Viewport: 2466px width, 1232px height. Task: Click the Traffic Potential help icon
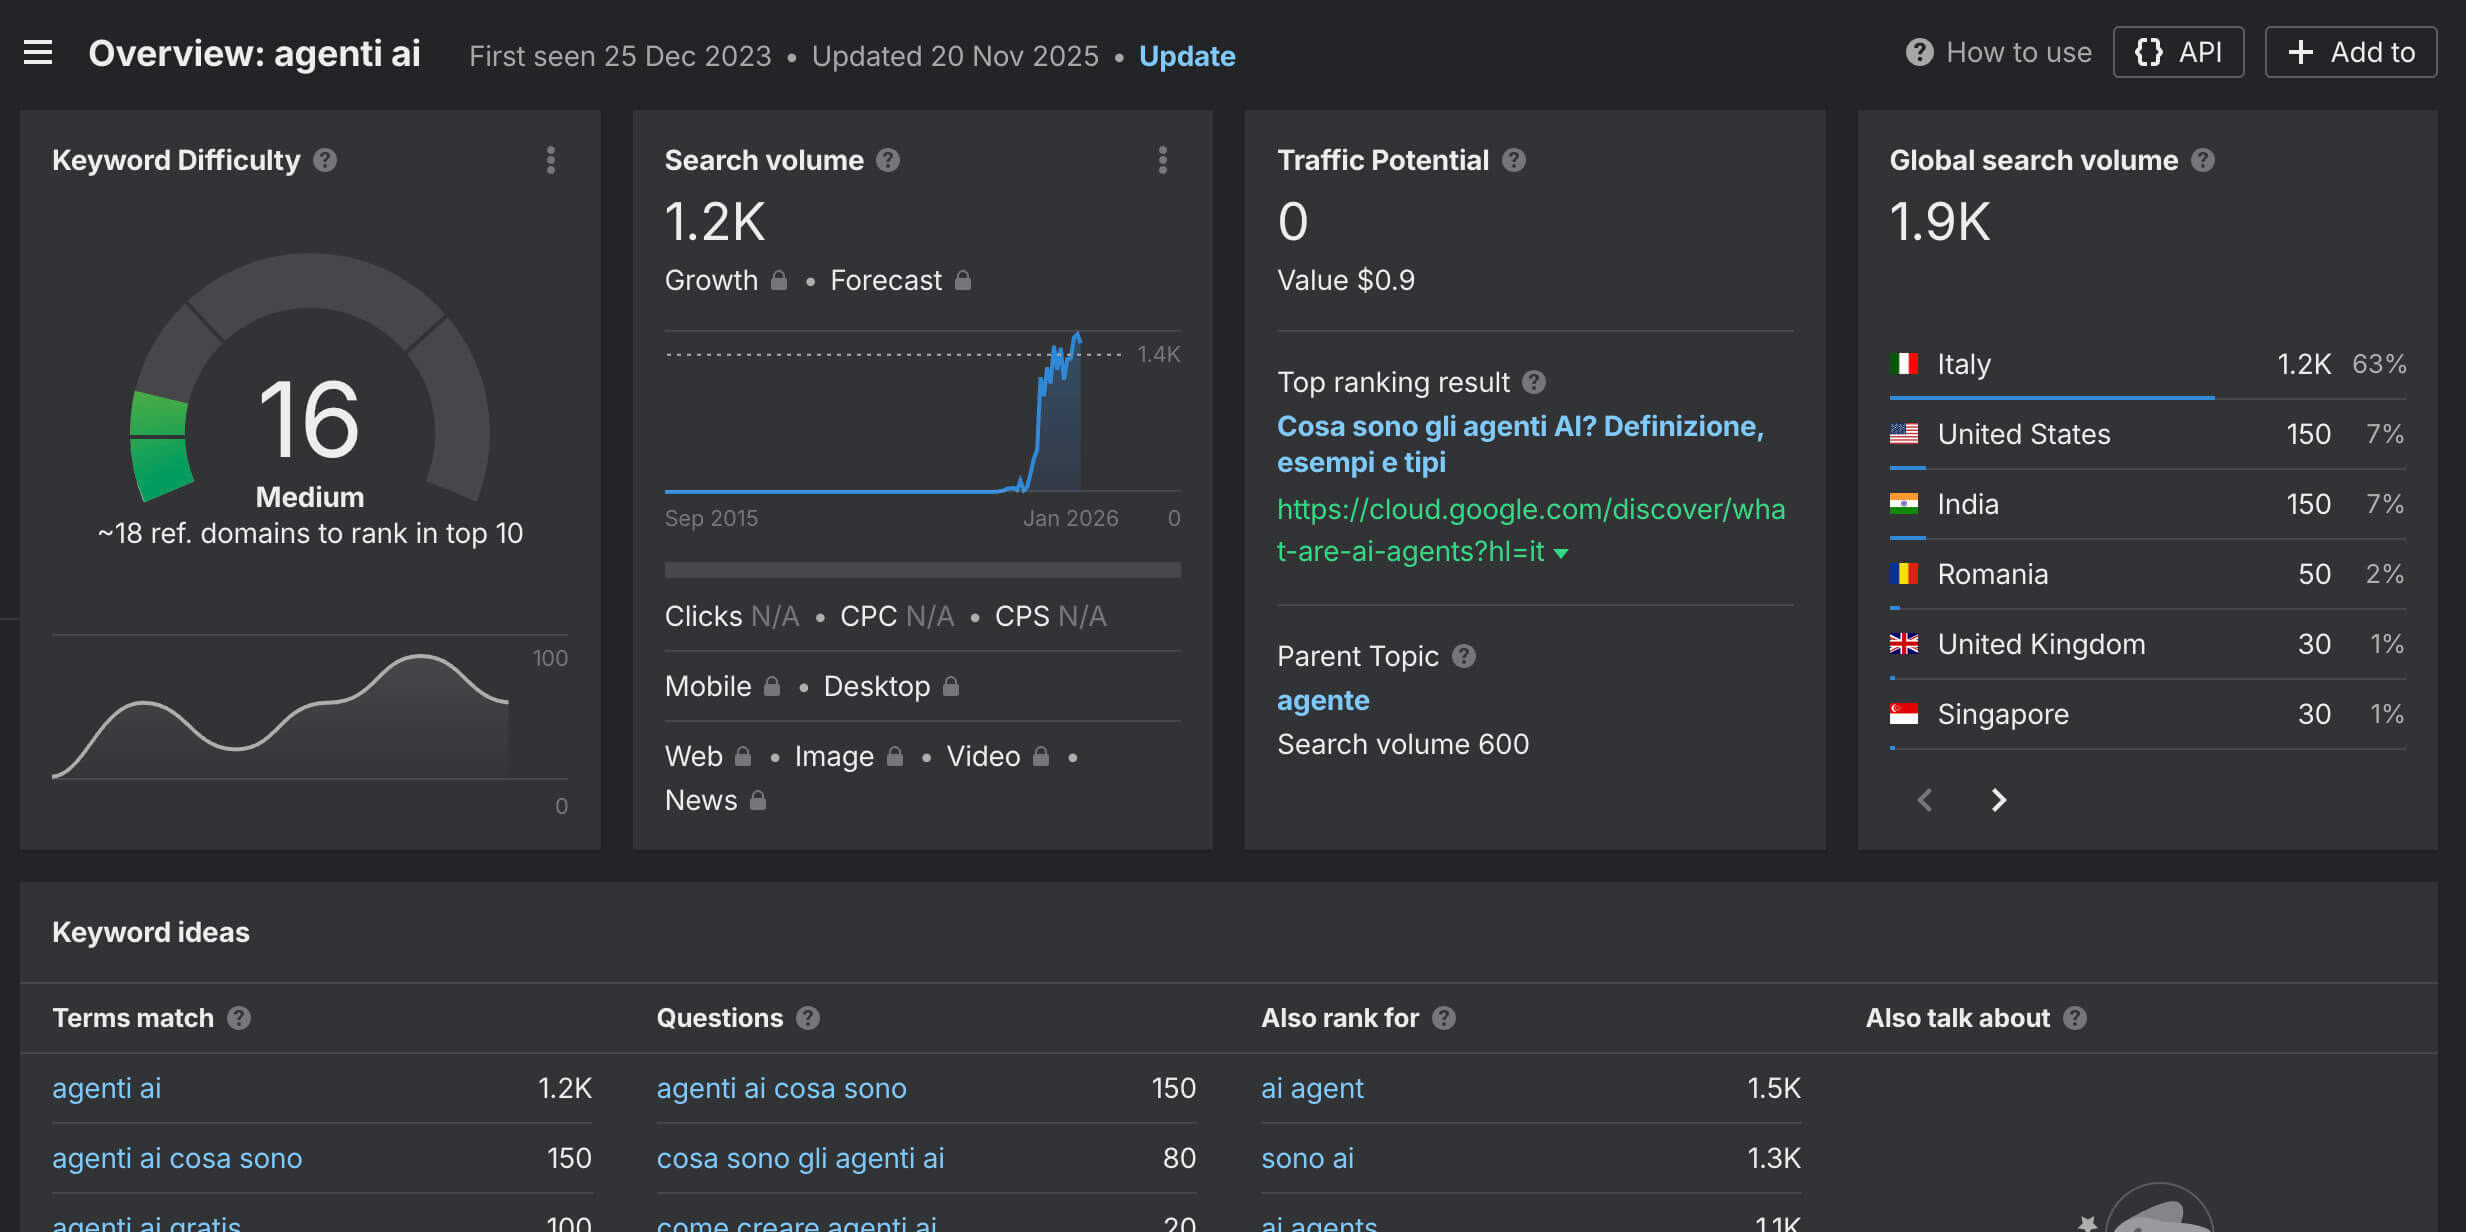1514,160
